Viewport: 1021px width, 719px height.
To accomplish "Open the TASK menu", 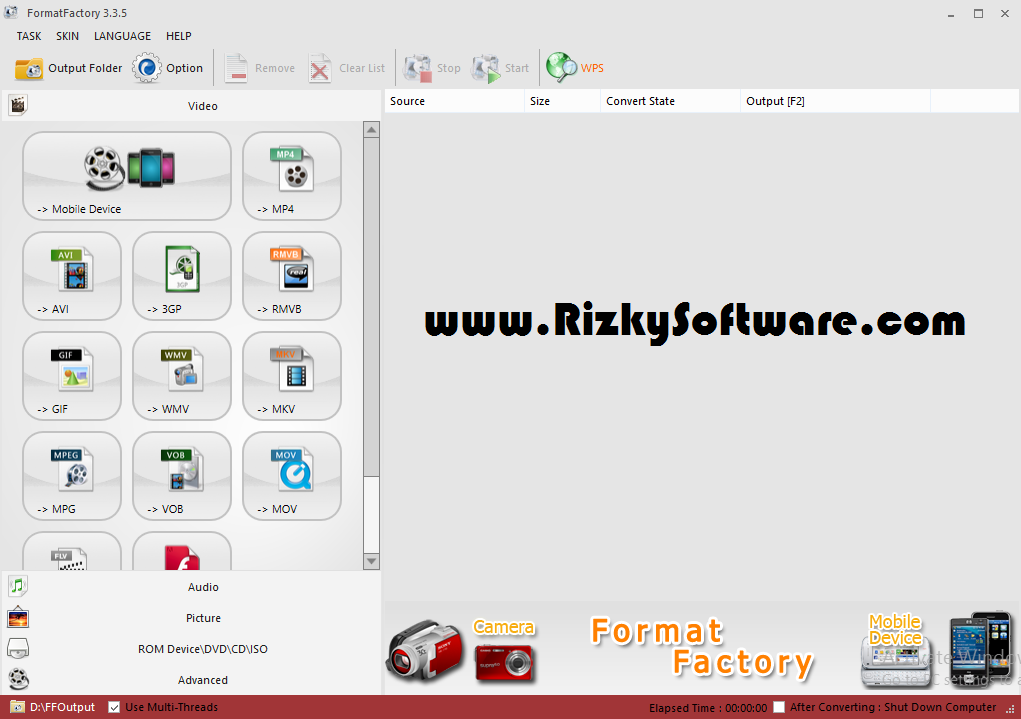I will (29, 36).
